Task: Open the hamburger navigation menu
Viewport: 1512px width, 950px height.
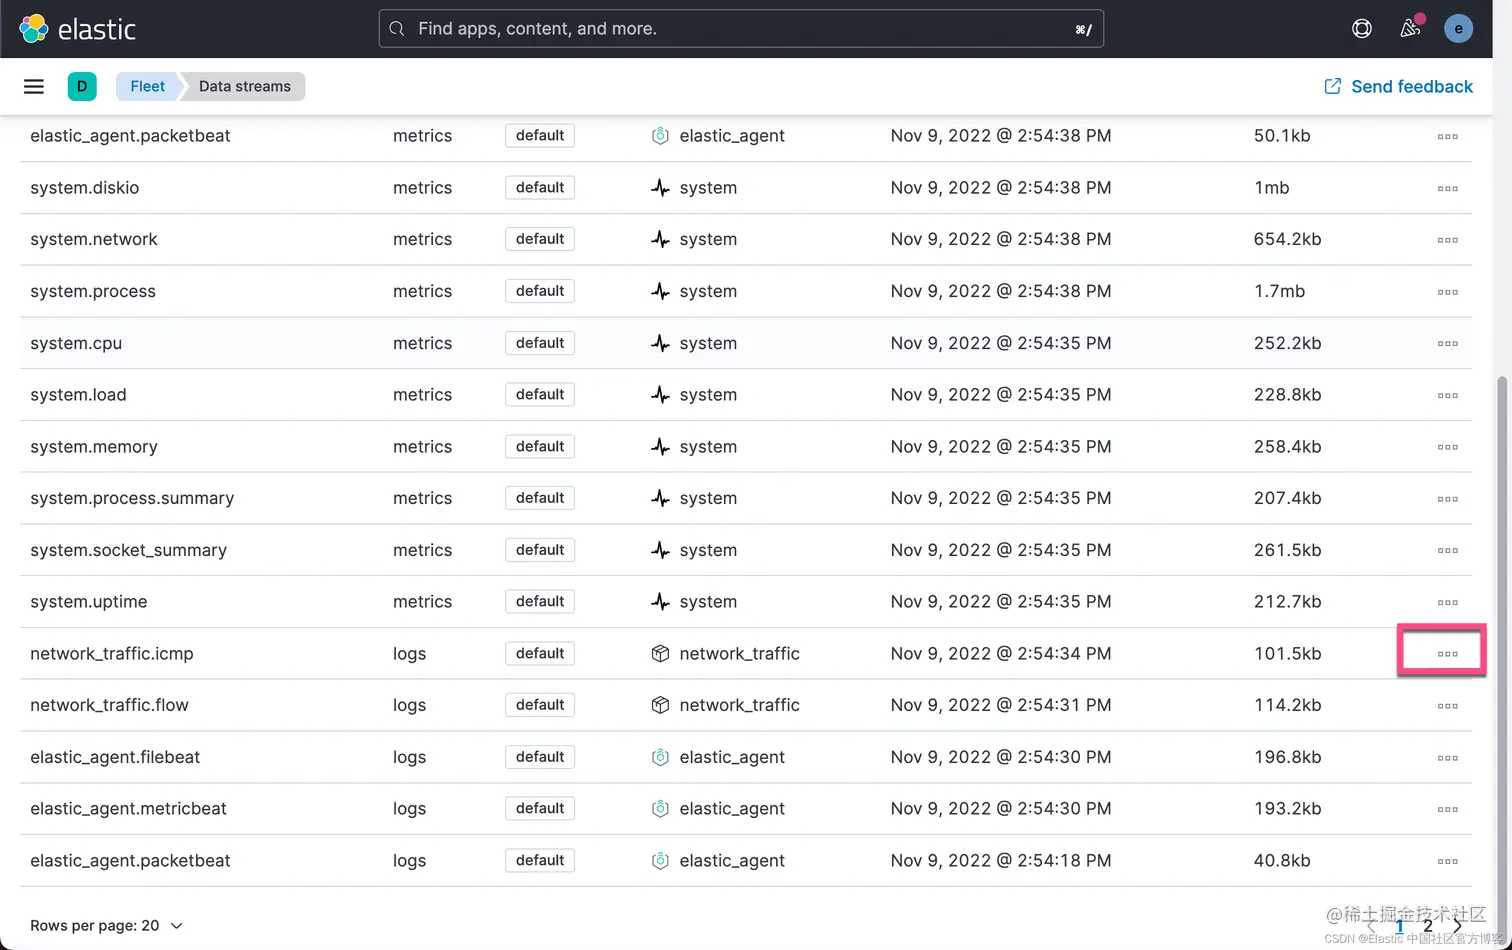Action: 34,86
